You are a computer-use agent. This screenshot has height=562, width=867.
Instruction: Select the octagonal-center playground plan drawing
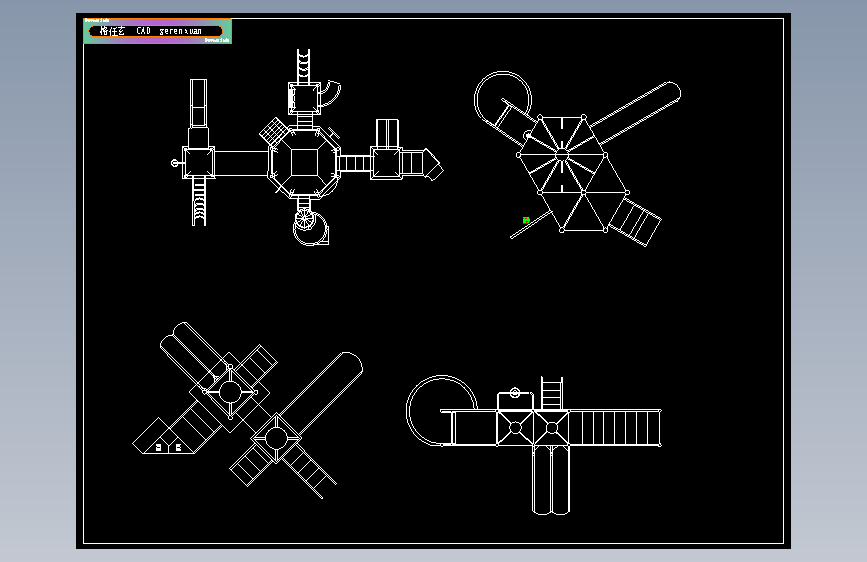coord(307,147)
